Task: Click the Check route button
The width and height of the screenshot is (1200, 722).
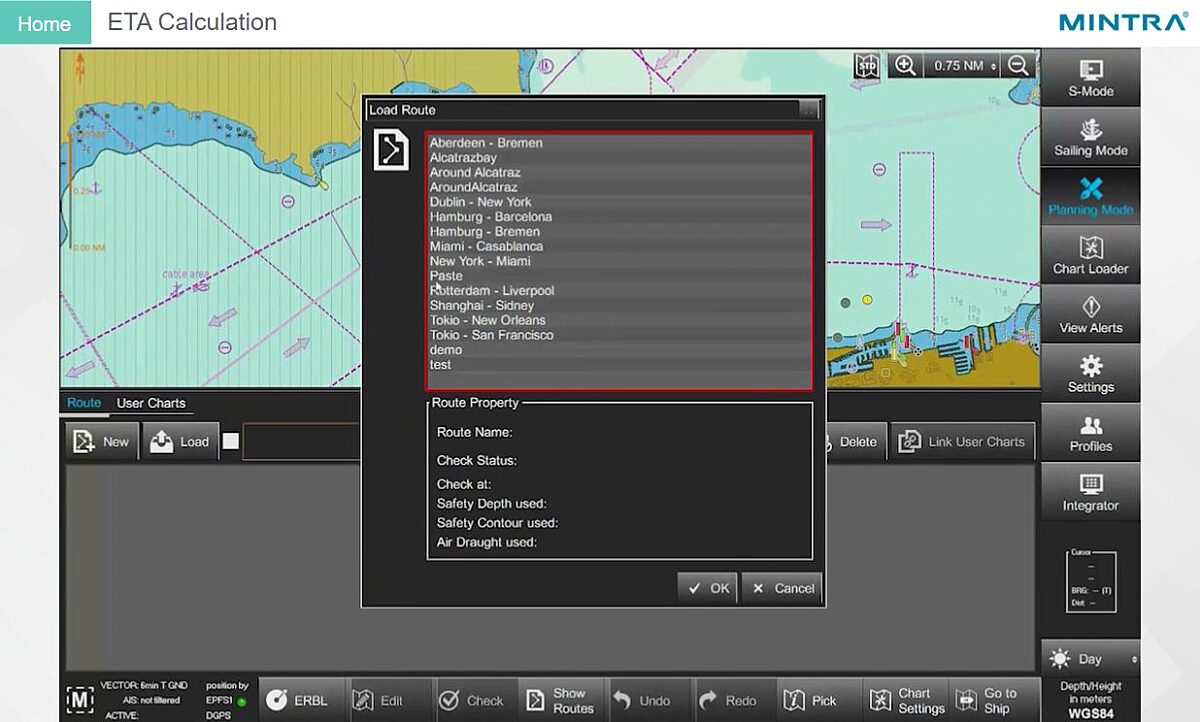Action: pyautogui.click(x=473, y=700)
